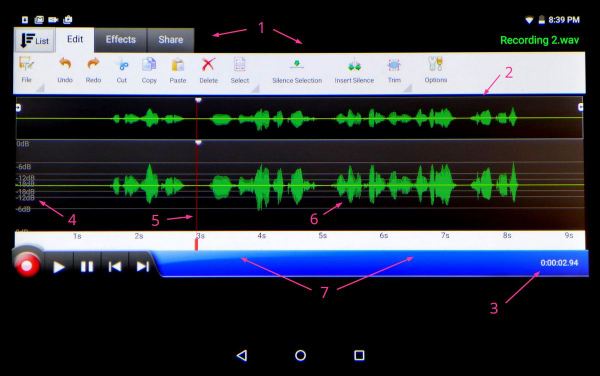The image size is (600, 376).
Task: Open the Share tab
Action: 171,39
